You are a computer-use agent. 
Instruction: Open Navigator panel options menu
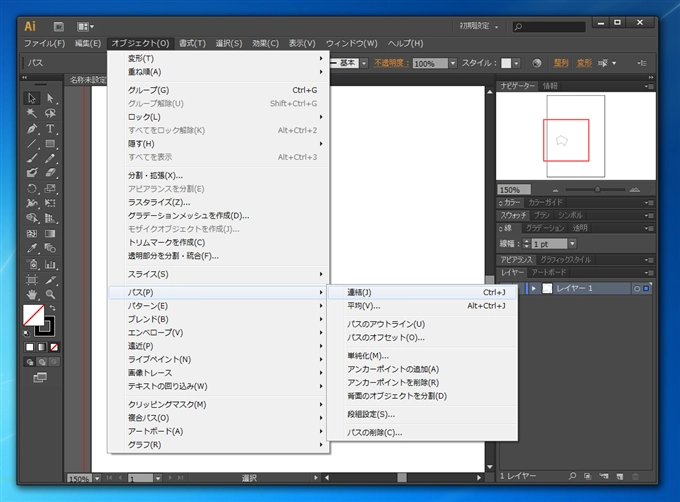point(649,86)
